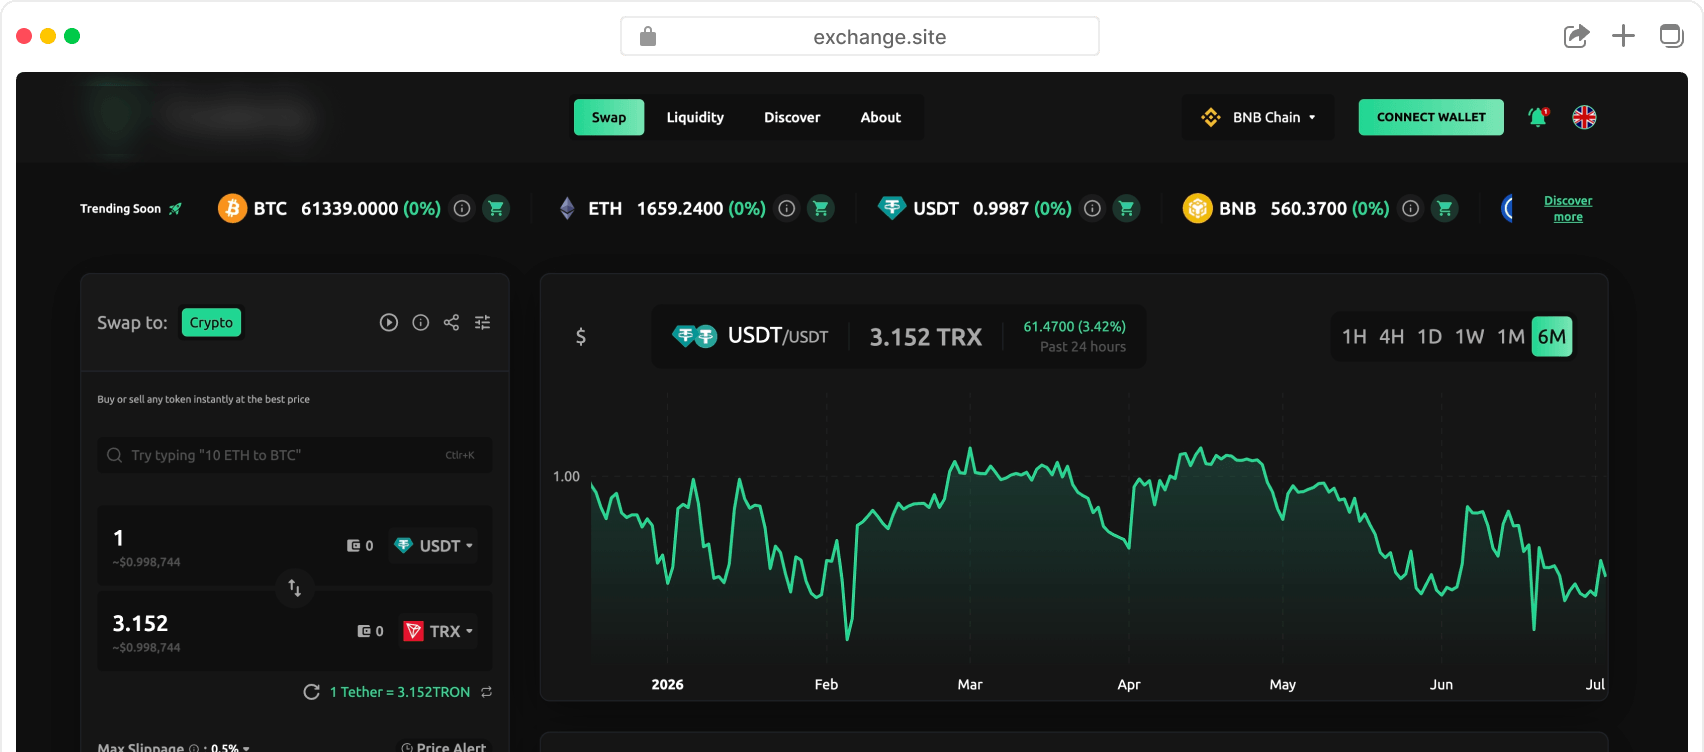
Task: Buy BTC with cart icon
Action: pyautogui.click(x=496, y=208)
